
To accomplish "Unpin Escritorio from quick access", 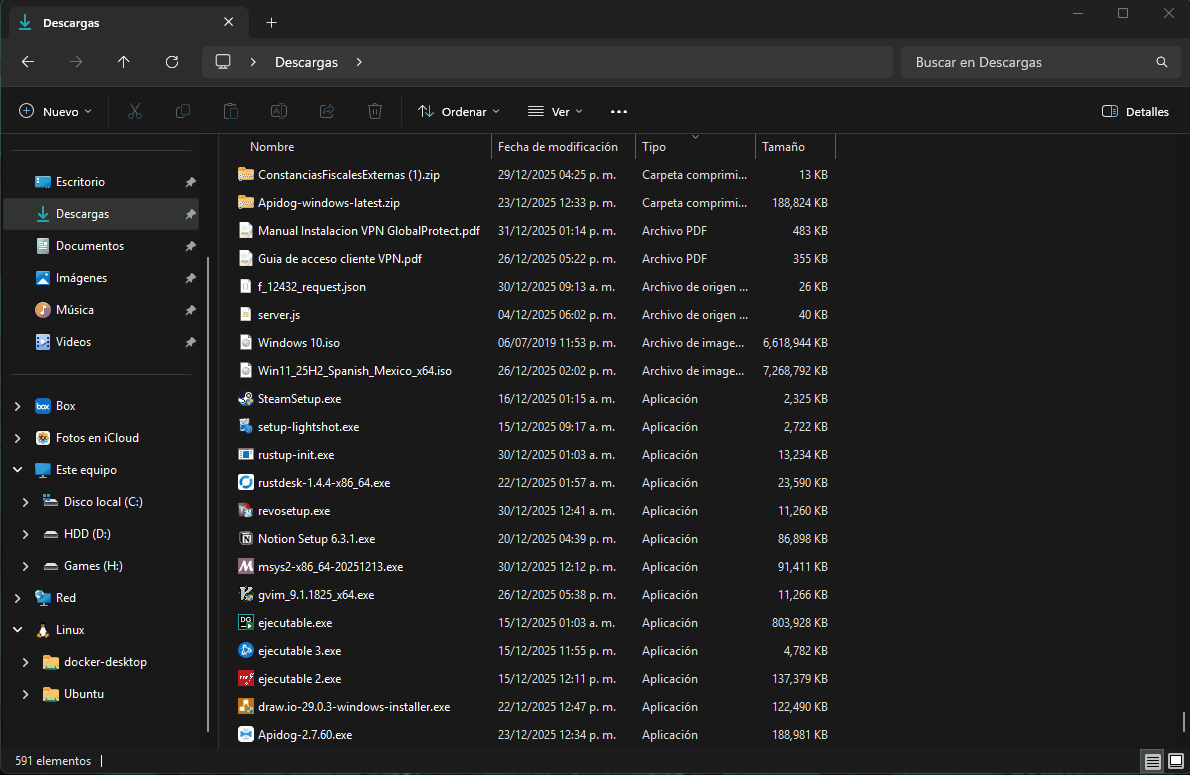I will click(190, 182).
